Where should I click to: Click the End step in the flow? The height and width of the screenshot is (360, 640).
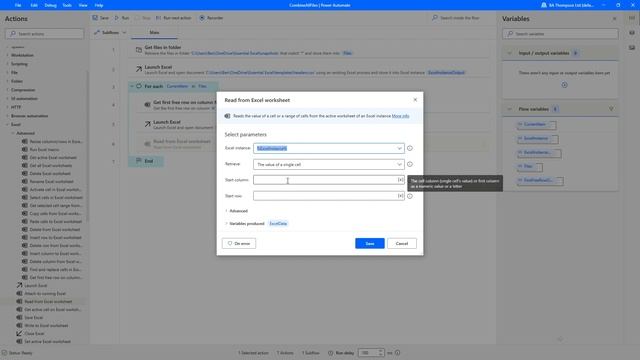click(x=146, y=161)
